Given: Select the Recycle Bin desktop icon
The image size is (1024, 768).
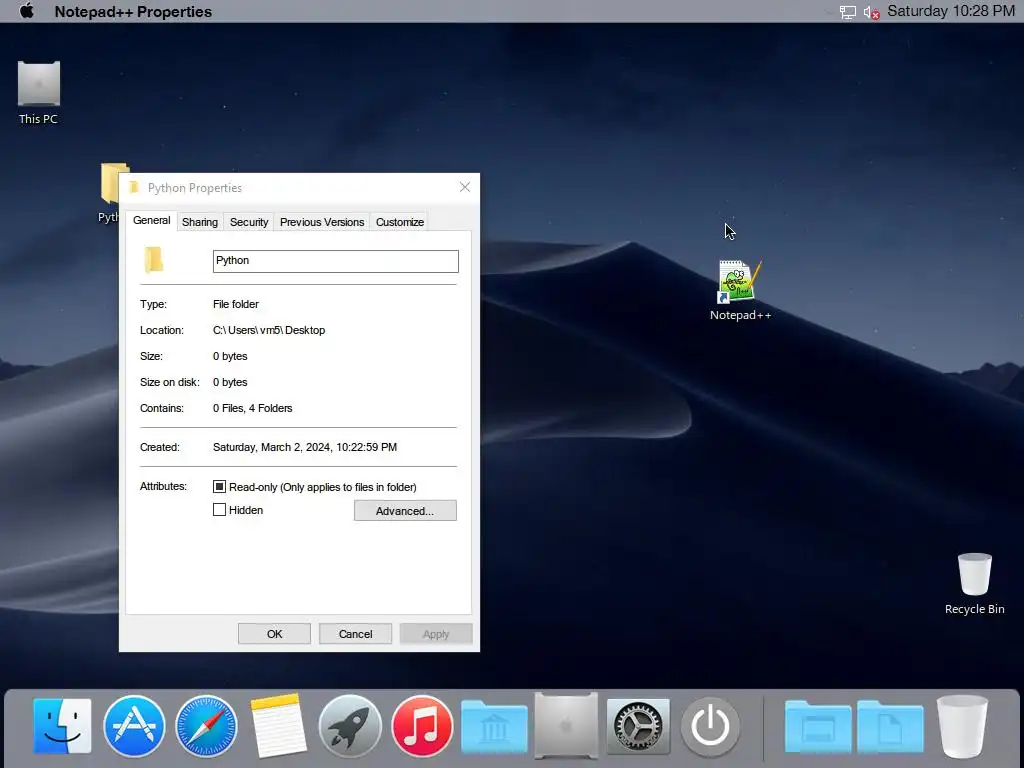Looking at the screenshot, I should [974, 584].
